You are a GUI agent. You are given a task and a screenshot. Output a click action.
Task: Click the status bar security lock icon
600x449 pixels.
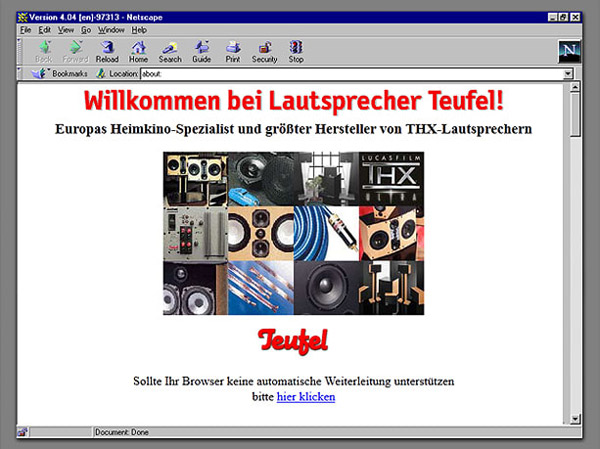(x=23, y=431)
